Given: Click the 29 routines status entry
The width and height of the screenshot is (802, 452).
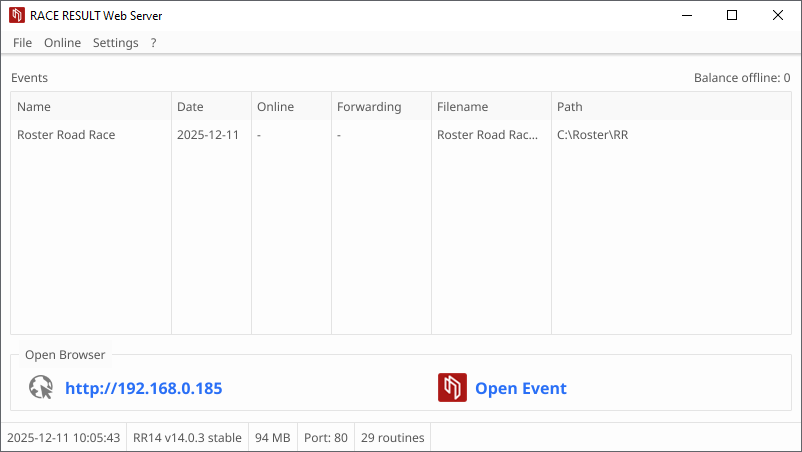Looking at the screenshot, I should tap(392, 438).
